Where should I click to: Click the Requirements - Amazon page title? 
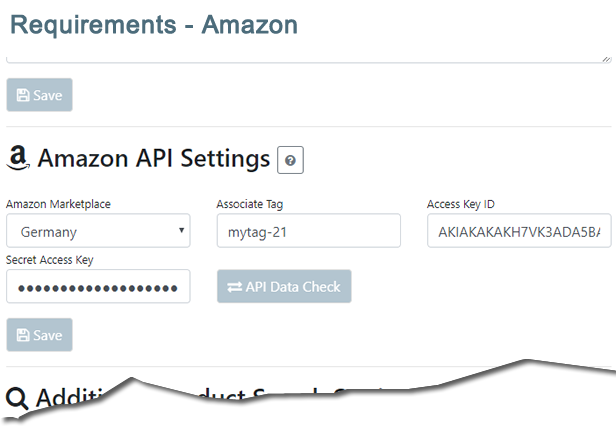(x=154, y=25)
